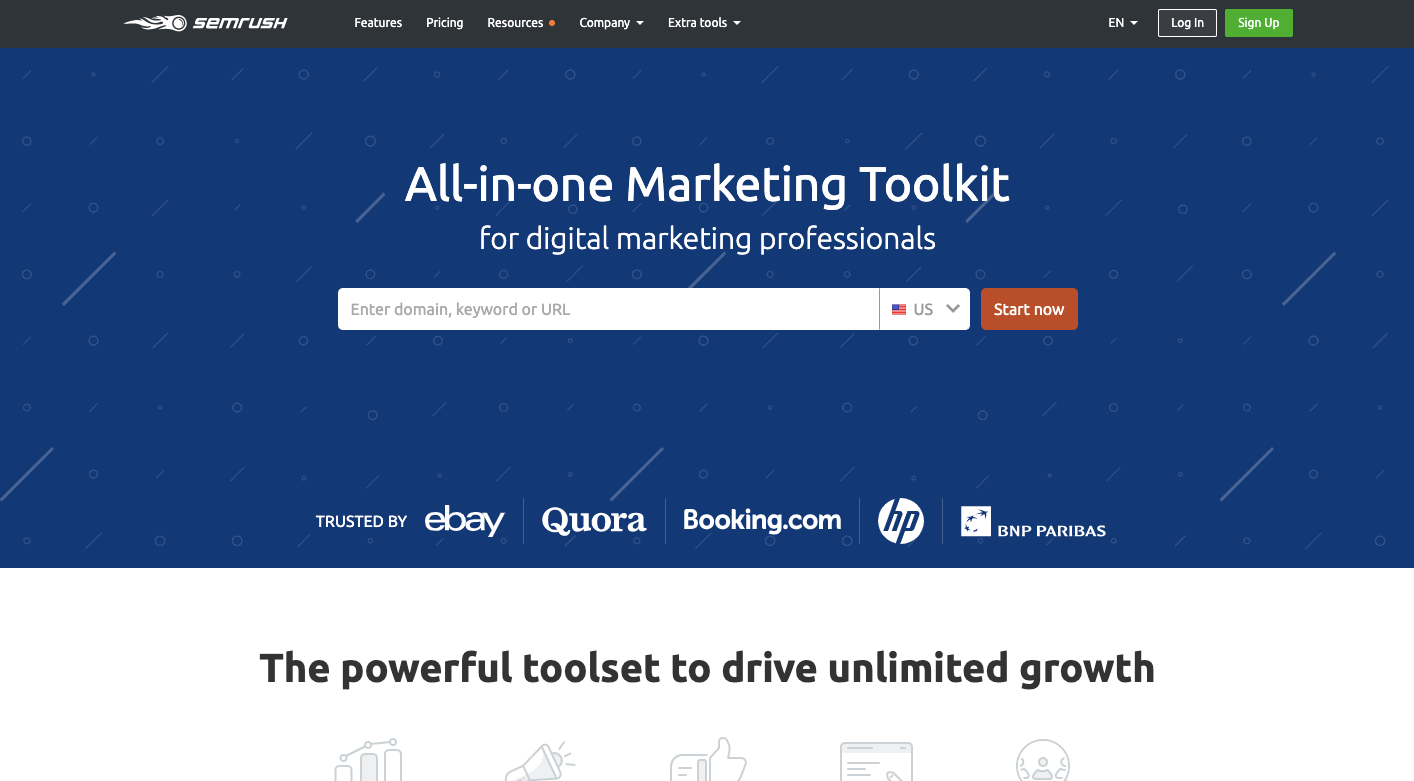The height and width of the screenshot is (781, 1414).
Task: Open the Resources menu item
Action: tap(520, 23)
